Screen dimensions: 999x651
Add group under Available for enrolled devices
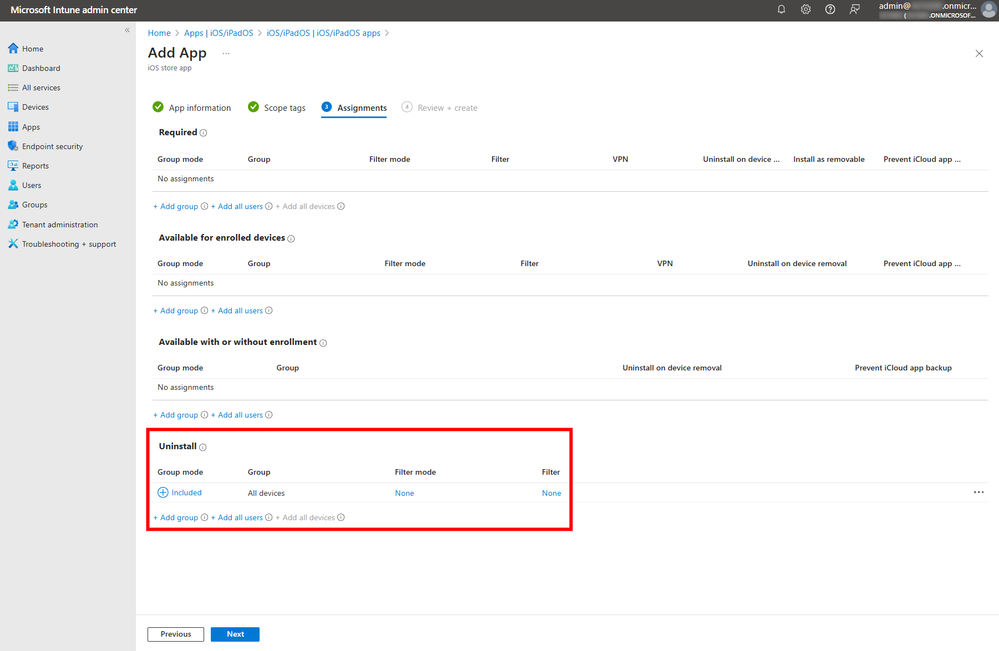coord(176,311)
